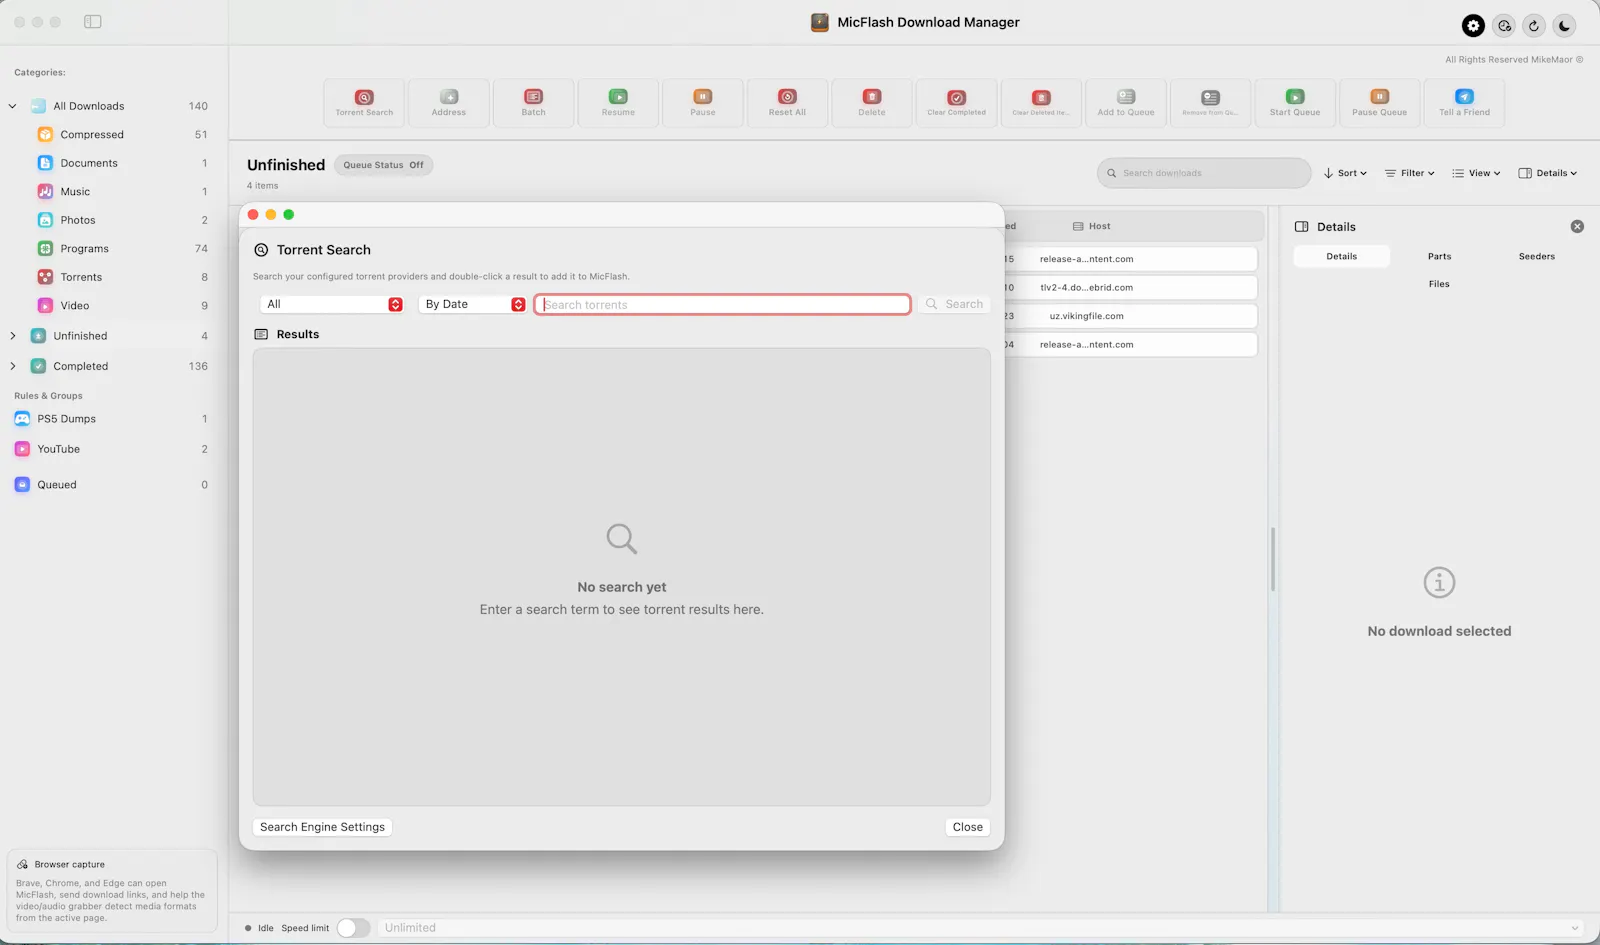The image size is (1600, 945).
Task: Open settings with the gear icon
Action: click(1473, 26)
